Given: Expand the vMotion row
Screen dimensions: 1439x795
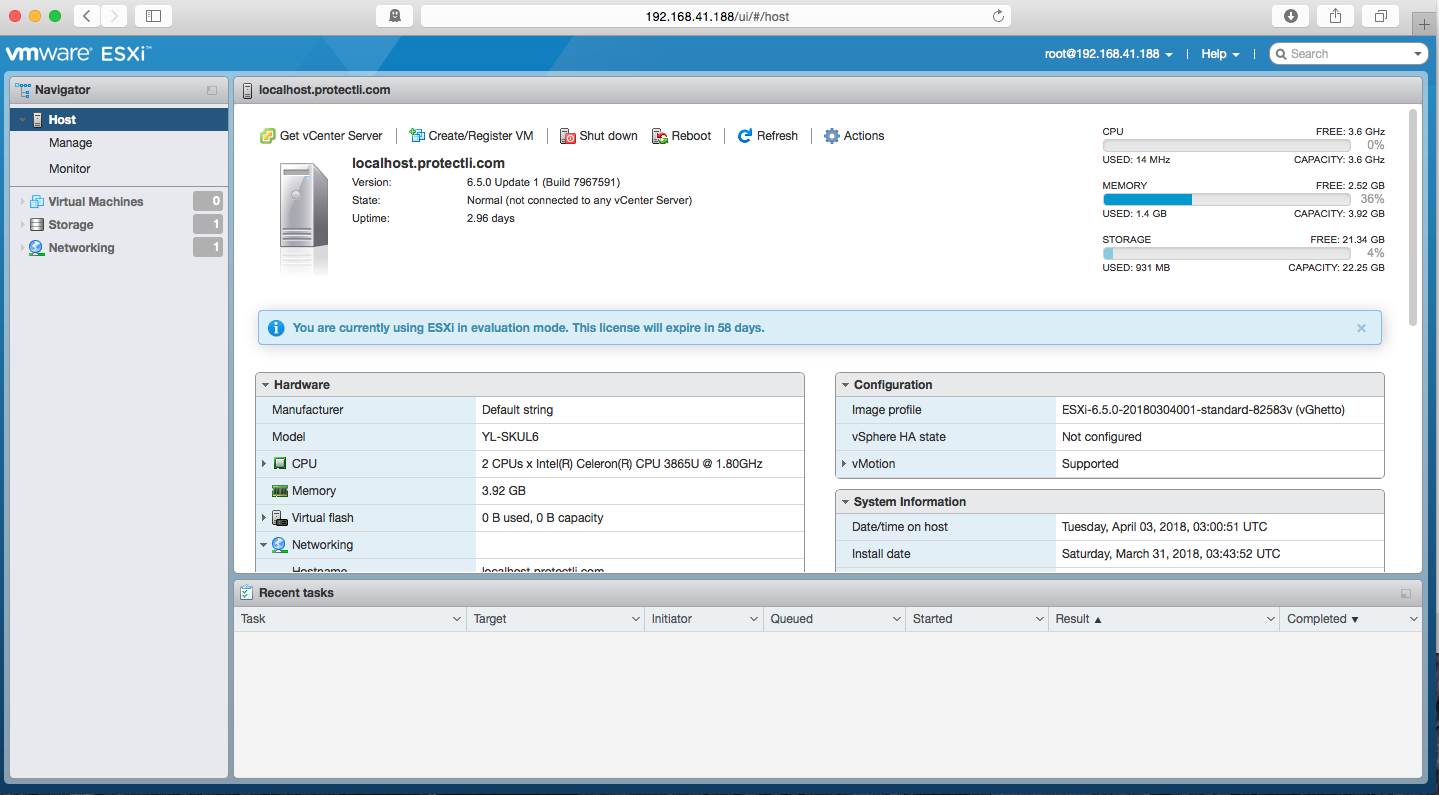Looking at the screenshot, I should (844, 464).
